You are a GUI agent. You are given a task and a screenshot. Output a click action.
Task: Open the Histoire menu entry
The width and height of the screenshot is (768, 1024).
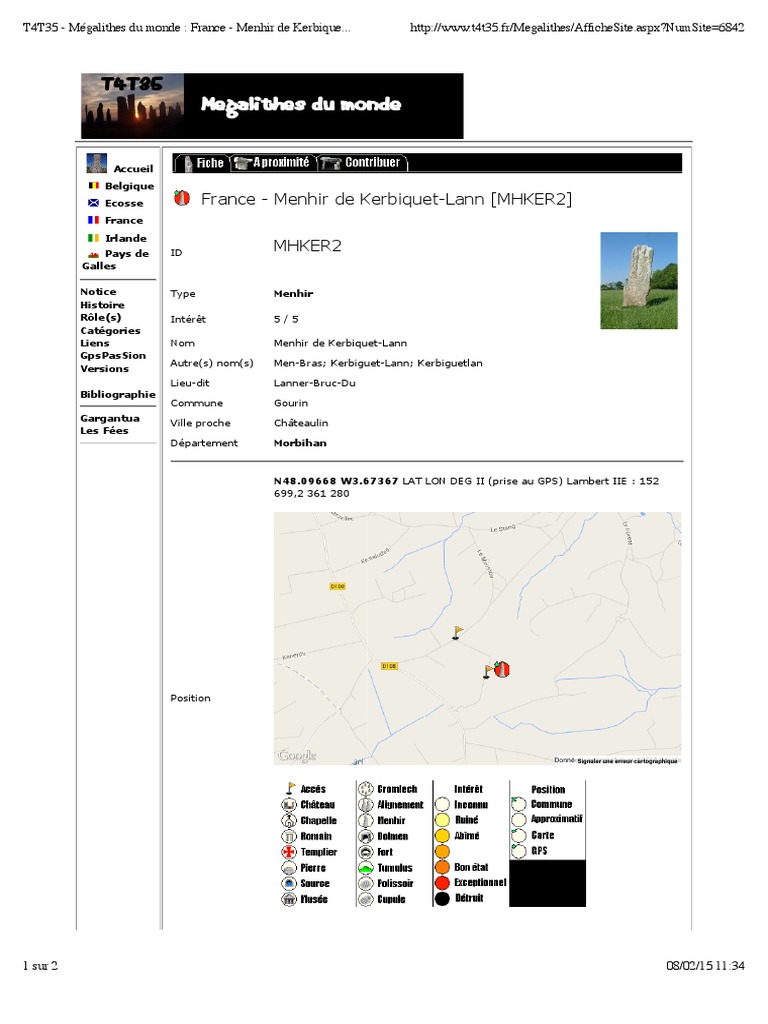coord(102,305)
